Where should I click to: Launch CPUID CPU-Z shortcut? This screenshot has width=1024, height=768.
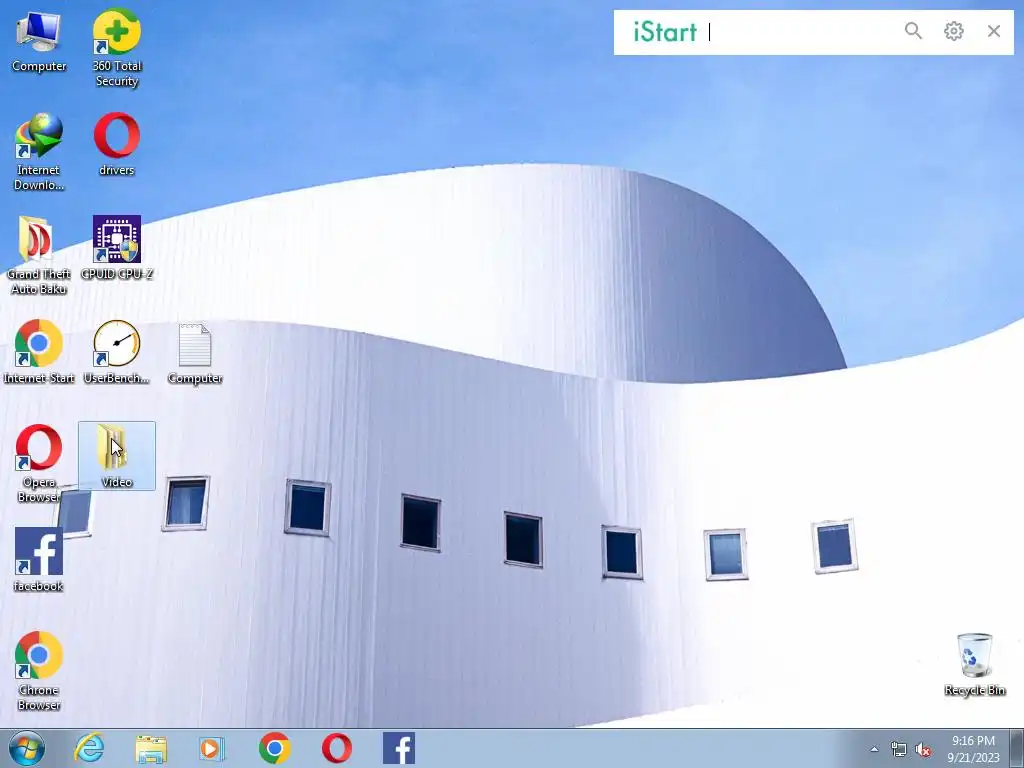[x=117, y=248]
